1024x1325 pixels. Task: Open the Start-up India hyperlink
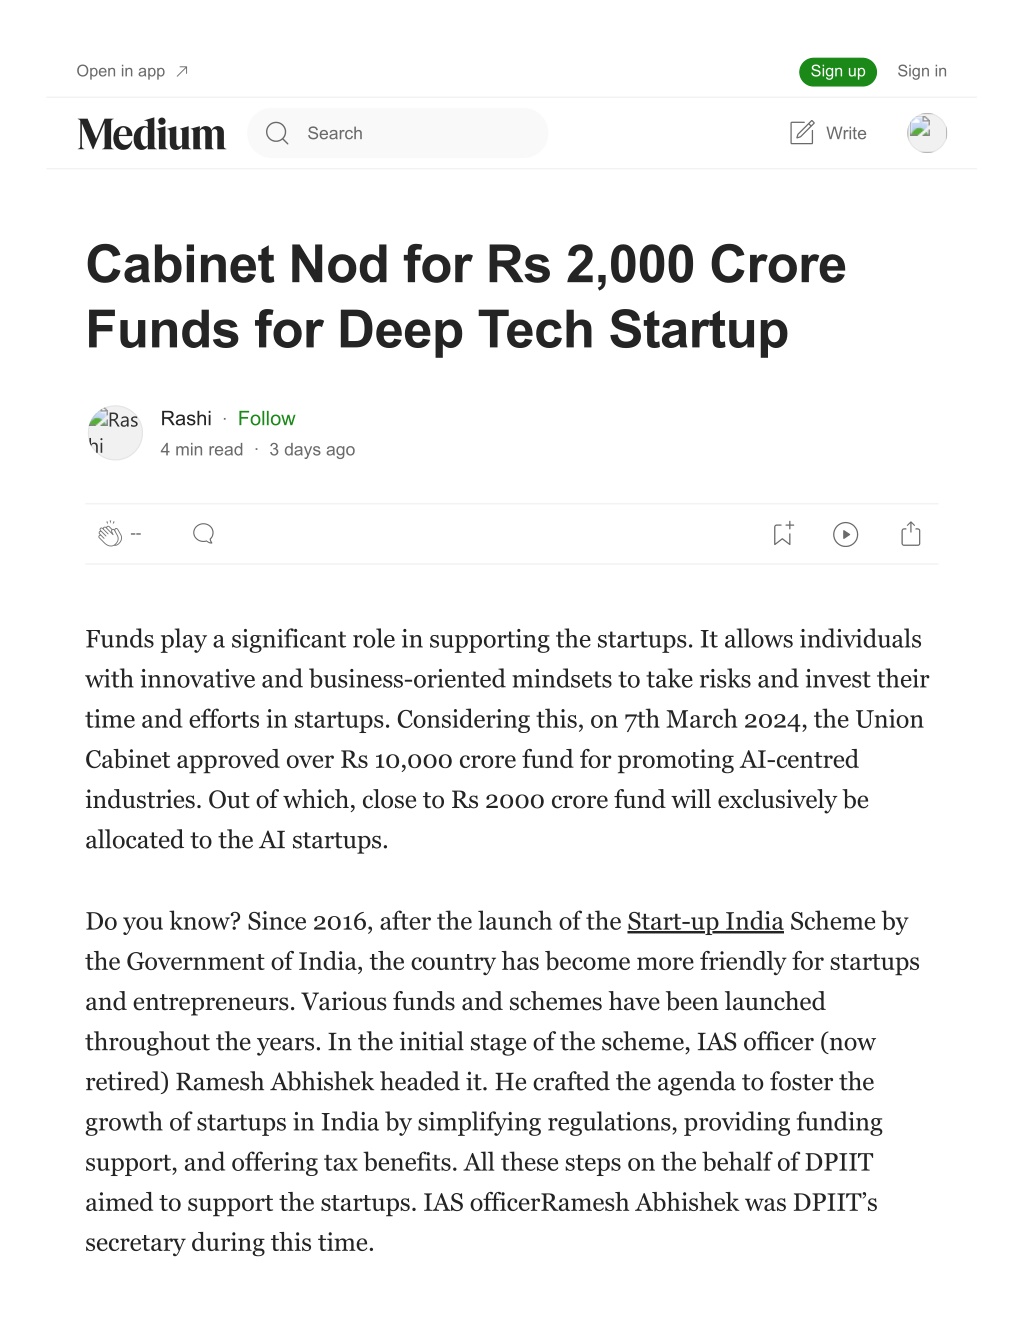(x=705, y=921)
